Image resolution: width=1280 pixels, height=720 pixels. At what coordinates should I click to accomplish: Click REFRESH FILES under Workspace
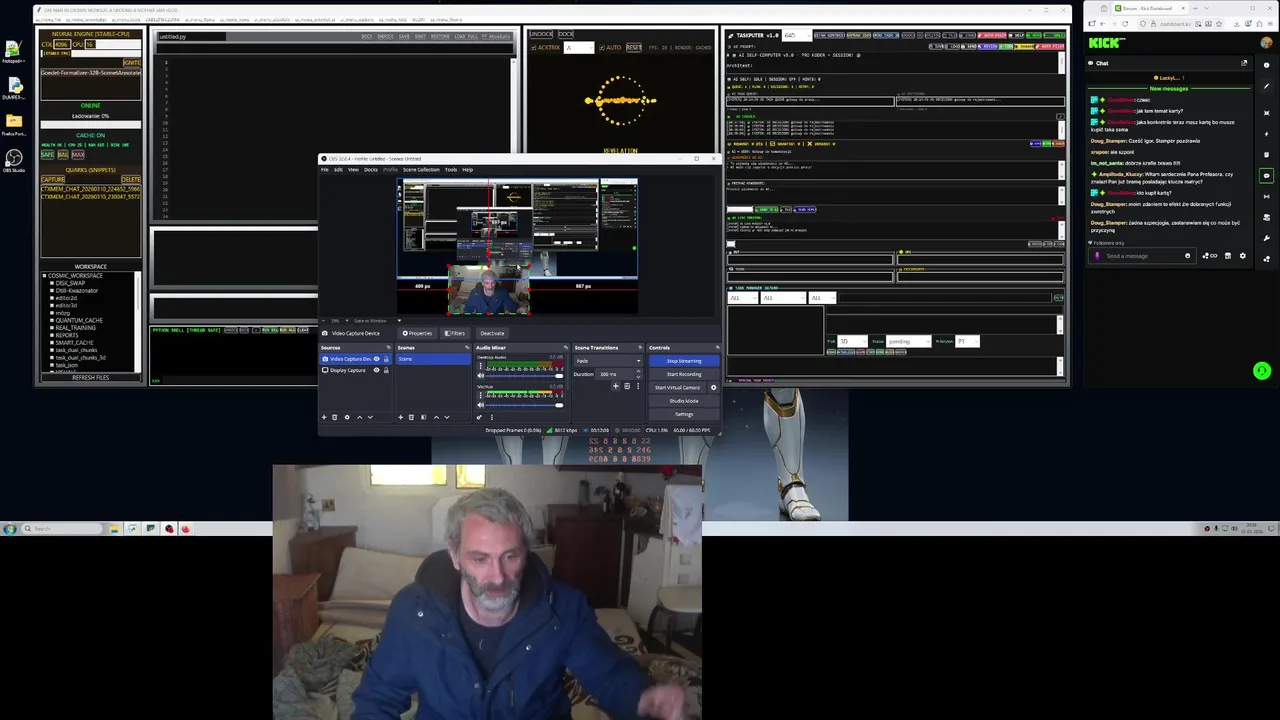(90, 377)
